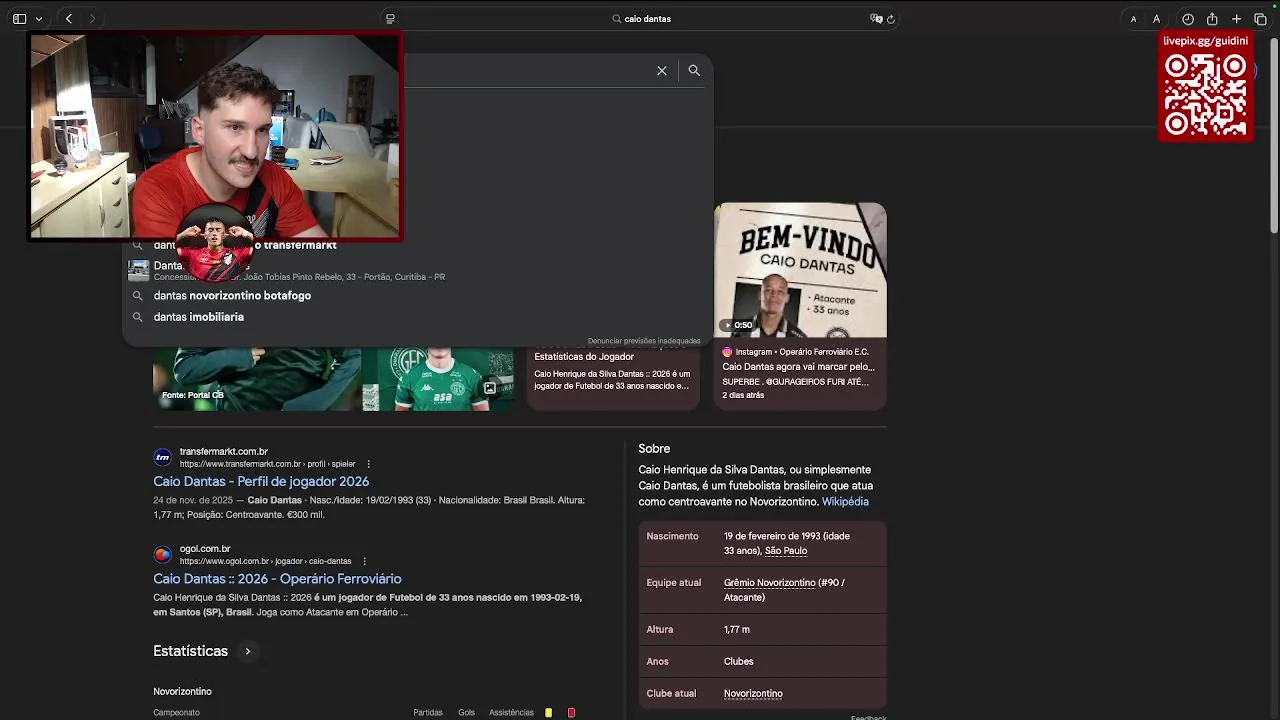Open the history clock icon
The image size is (1280, 720).
pos(1188,19)
